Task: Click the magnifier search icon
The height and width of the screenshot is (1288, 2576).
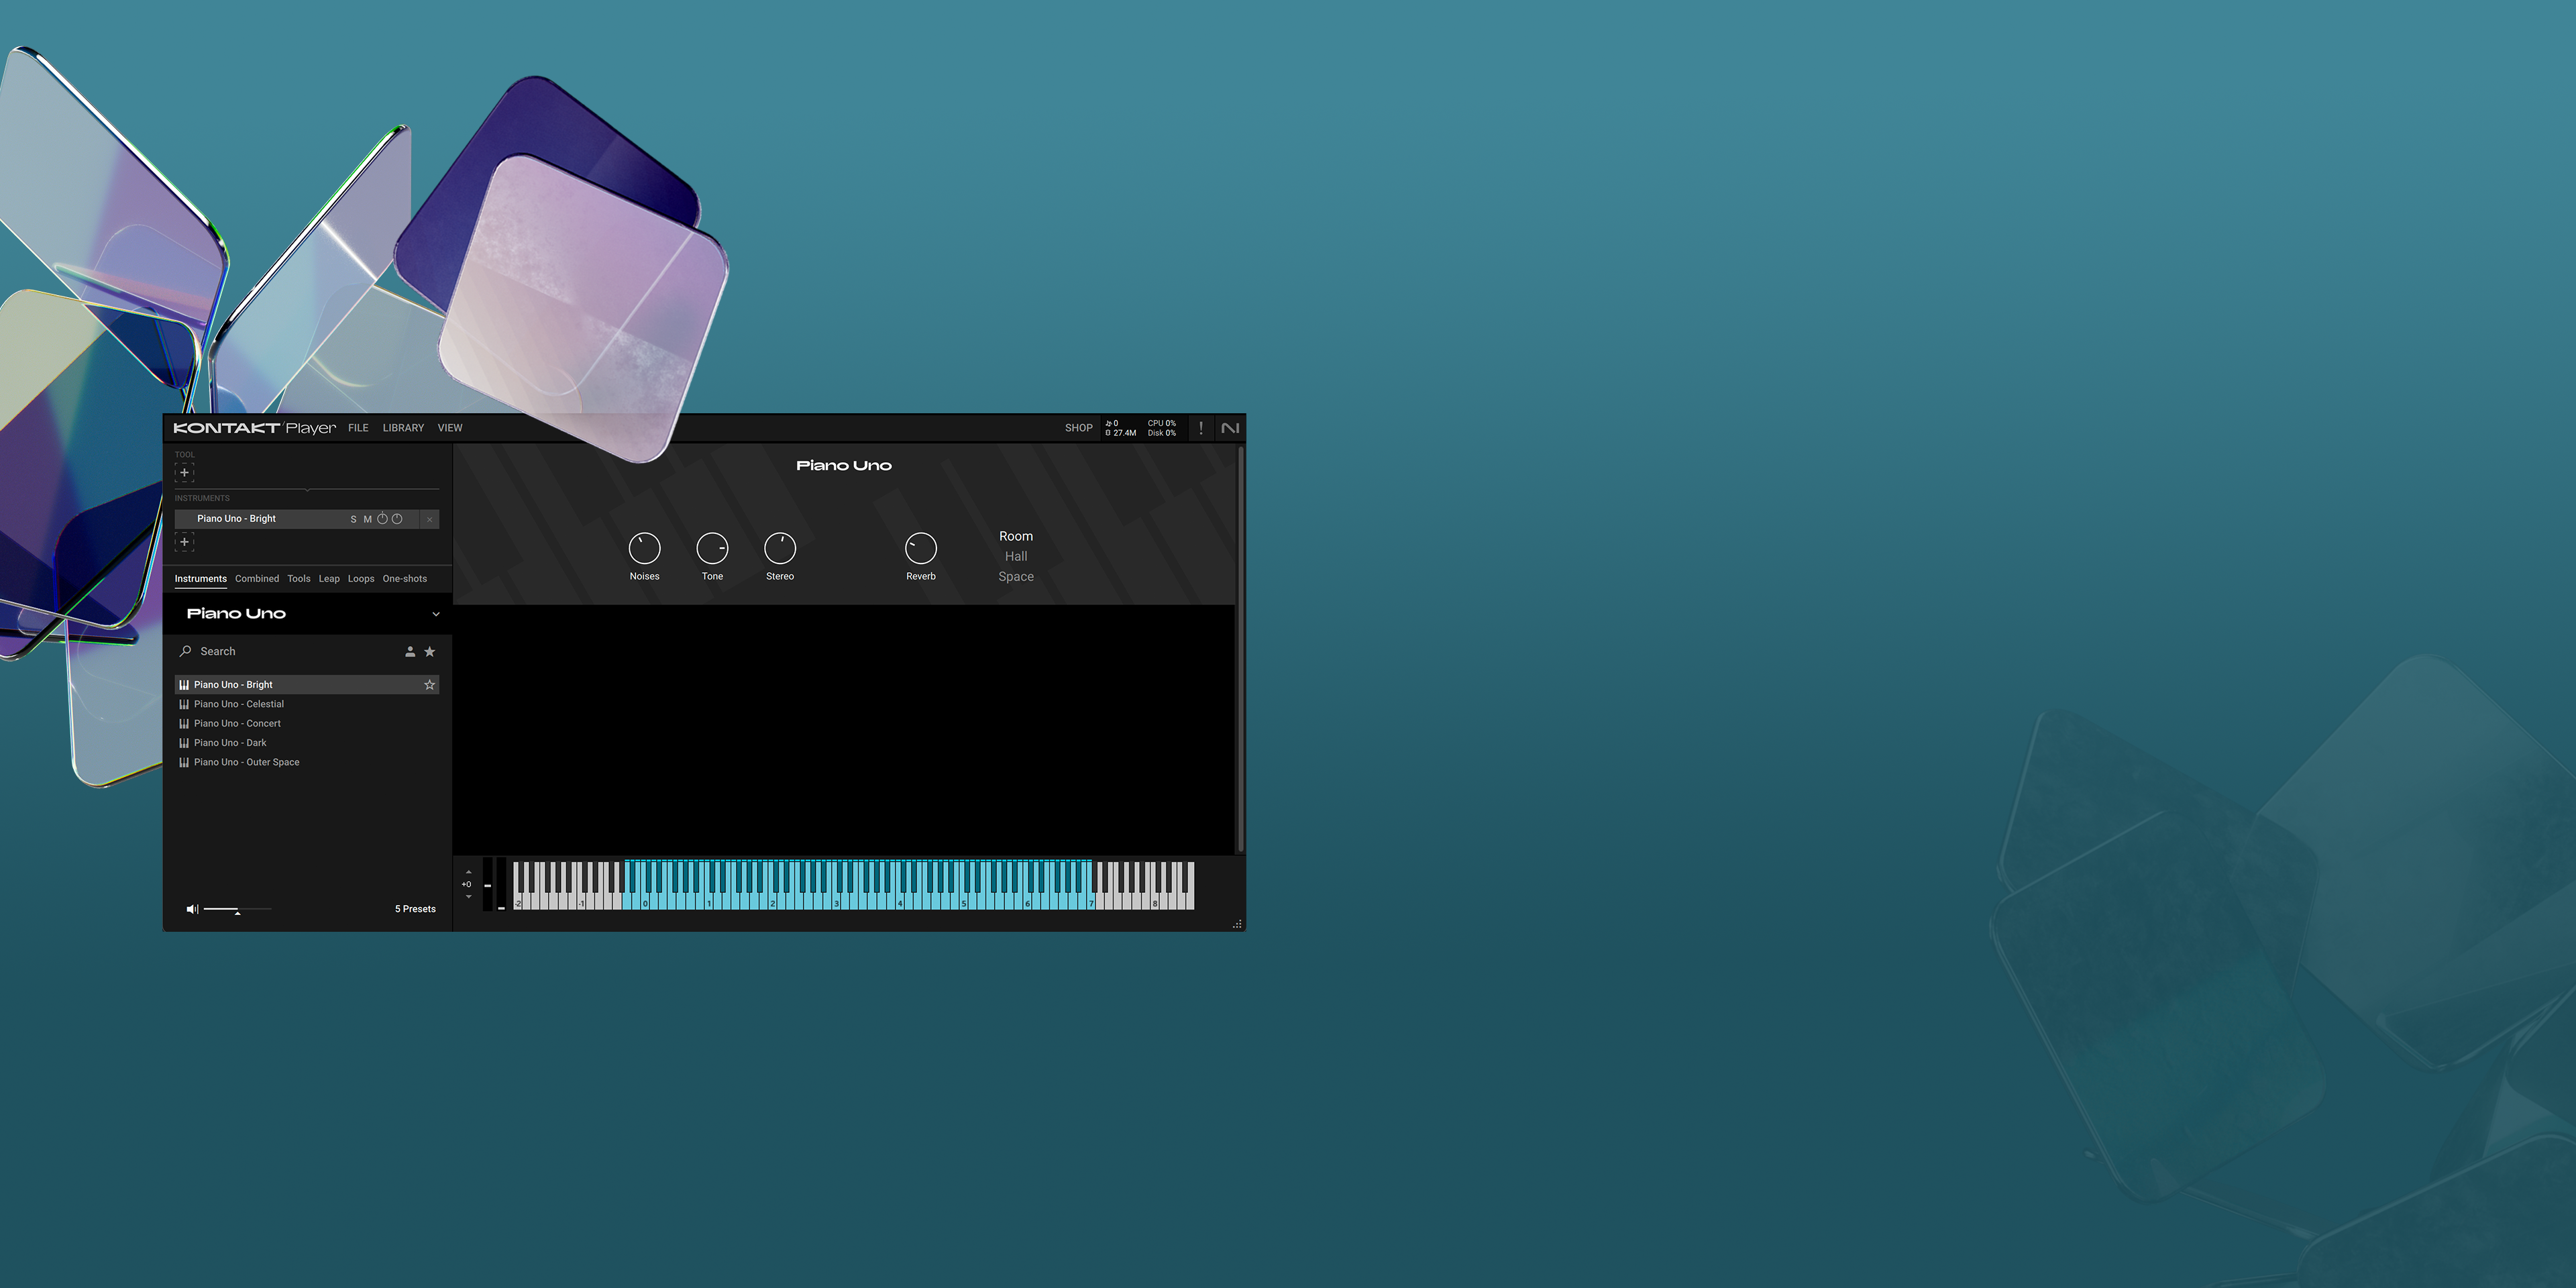Action: [185, 651]
